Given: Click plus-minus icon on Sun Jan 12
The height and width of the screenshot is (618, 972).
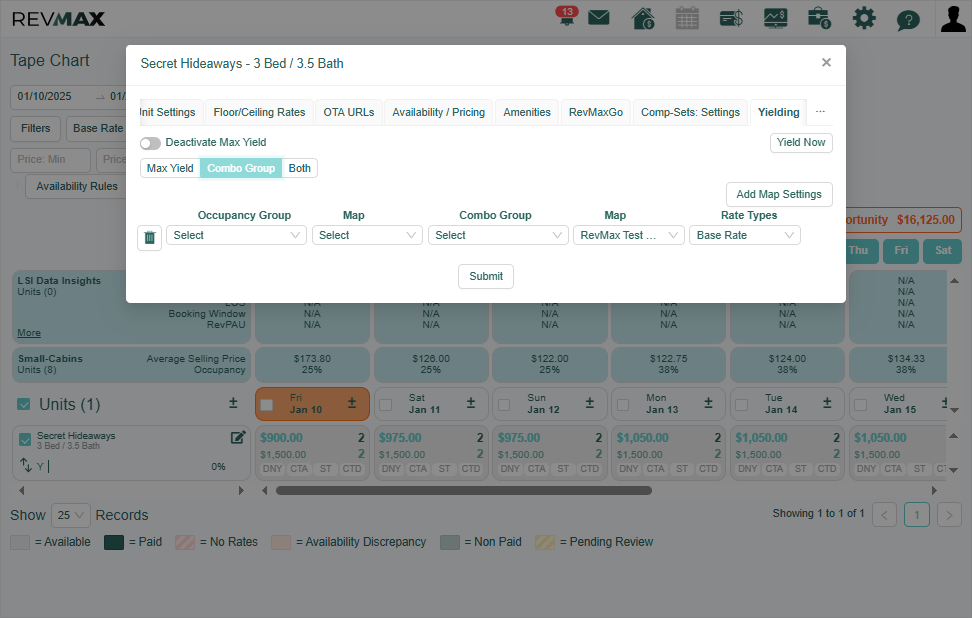Looking at the screenshot, I should tap(590, 403).
